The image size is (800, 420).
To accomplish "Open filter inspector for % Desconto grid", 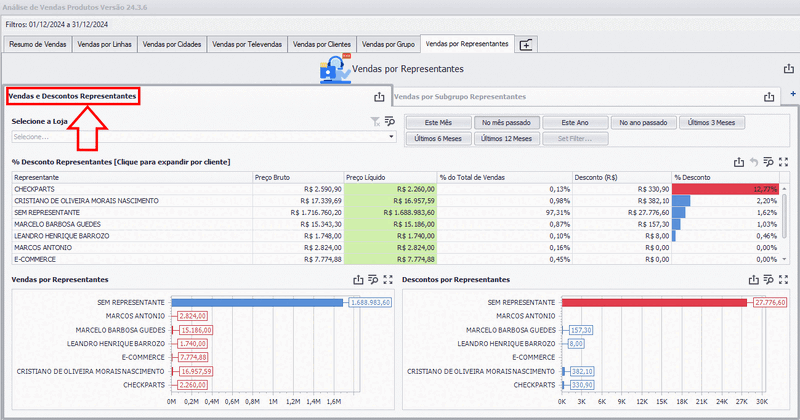I will coord(768,162).
